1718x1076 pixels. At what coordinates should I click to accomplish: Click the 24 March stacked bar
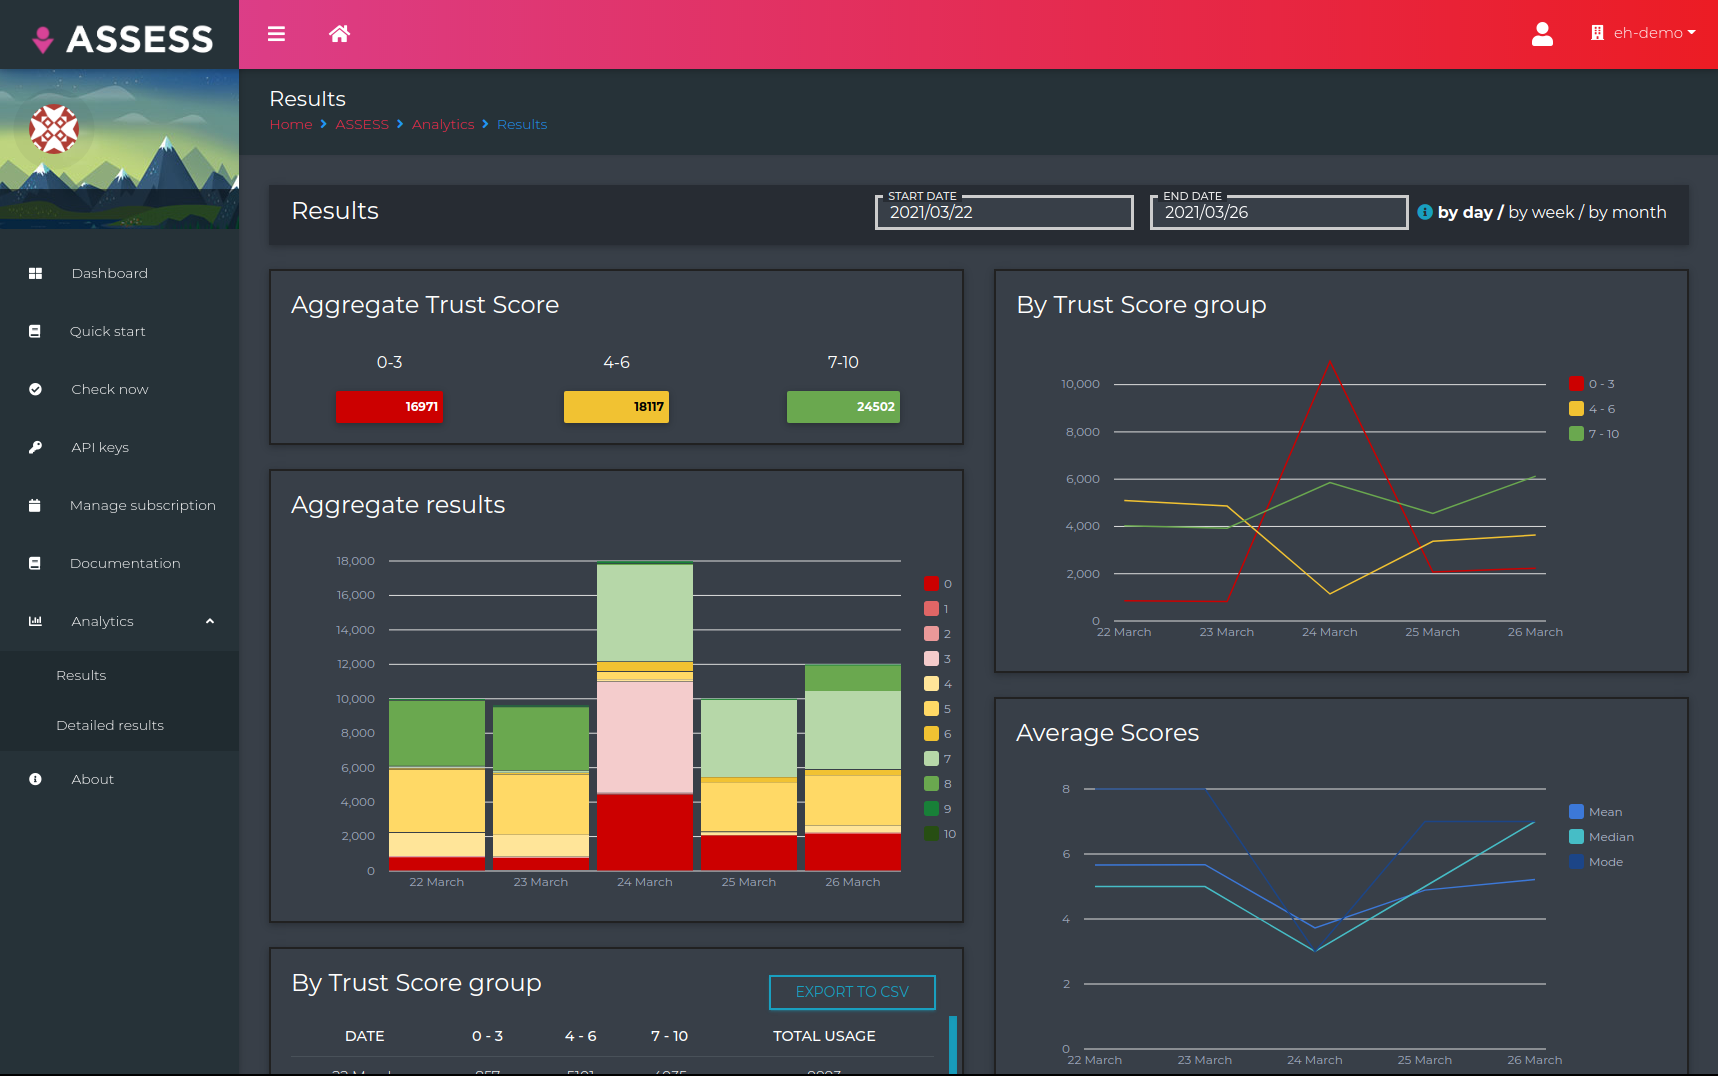645,716
